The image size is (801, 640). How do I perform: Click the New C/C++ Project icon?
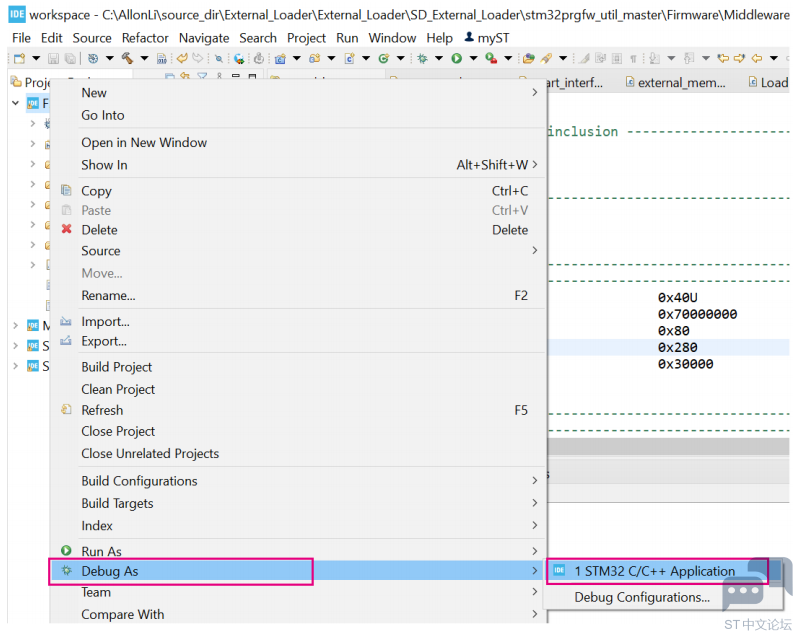click(x=280, y=58)
